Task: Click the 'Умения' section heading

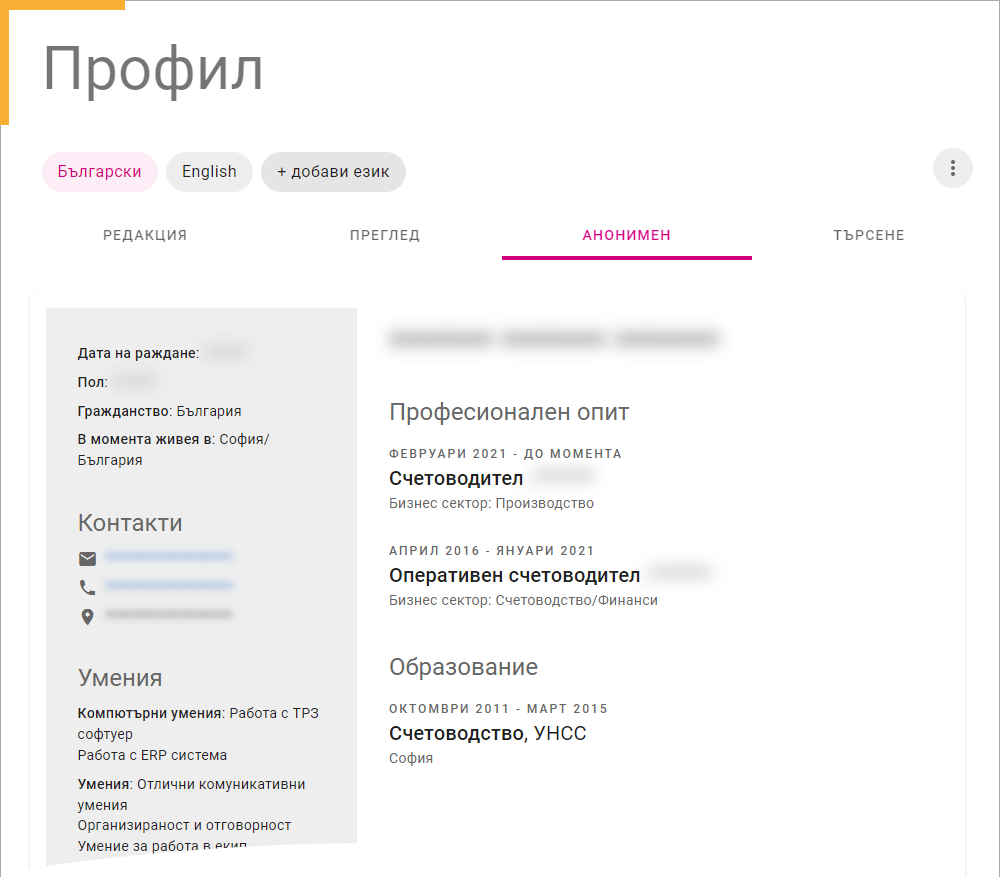Action: pos(120,677)
